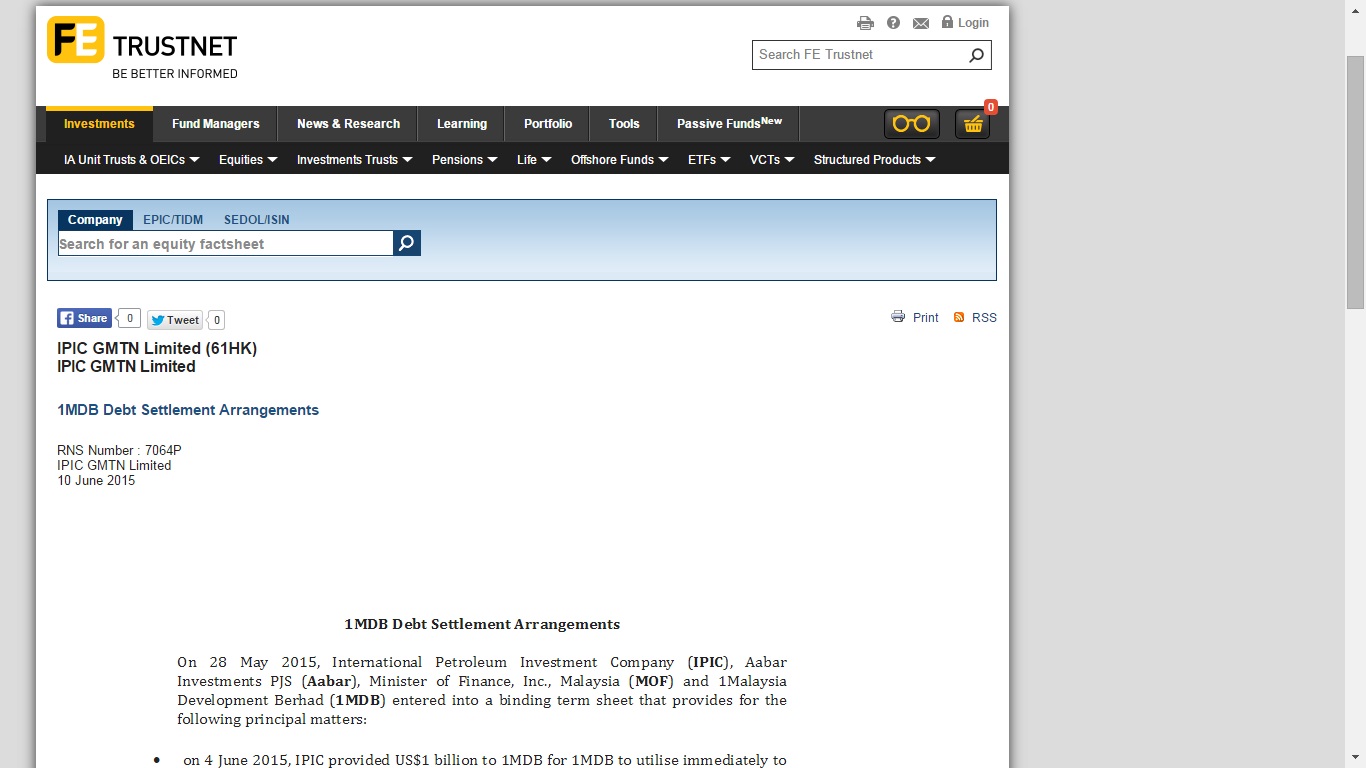
Task: Expand IA Unit Trusts & OEICs dropdown
Action: [132, 160]
